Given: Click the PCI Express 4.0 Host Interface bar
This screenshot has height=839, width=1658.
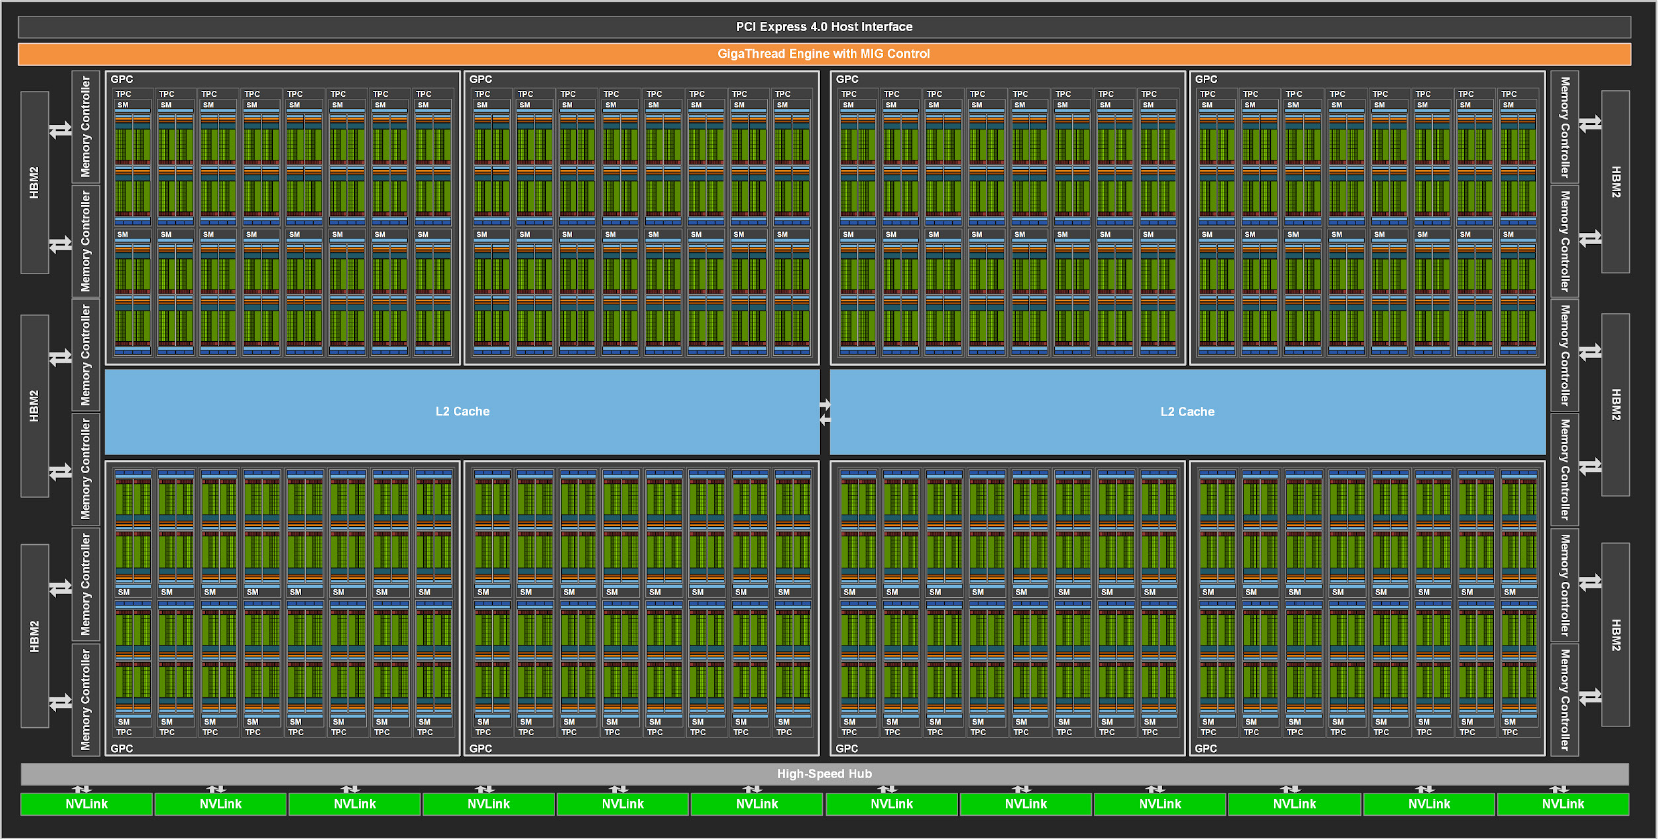Looking at the screenshot, I should (824, 27).
